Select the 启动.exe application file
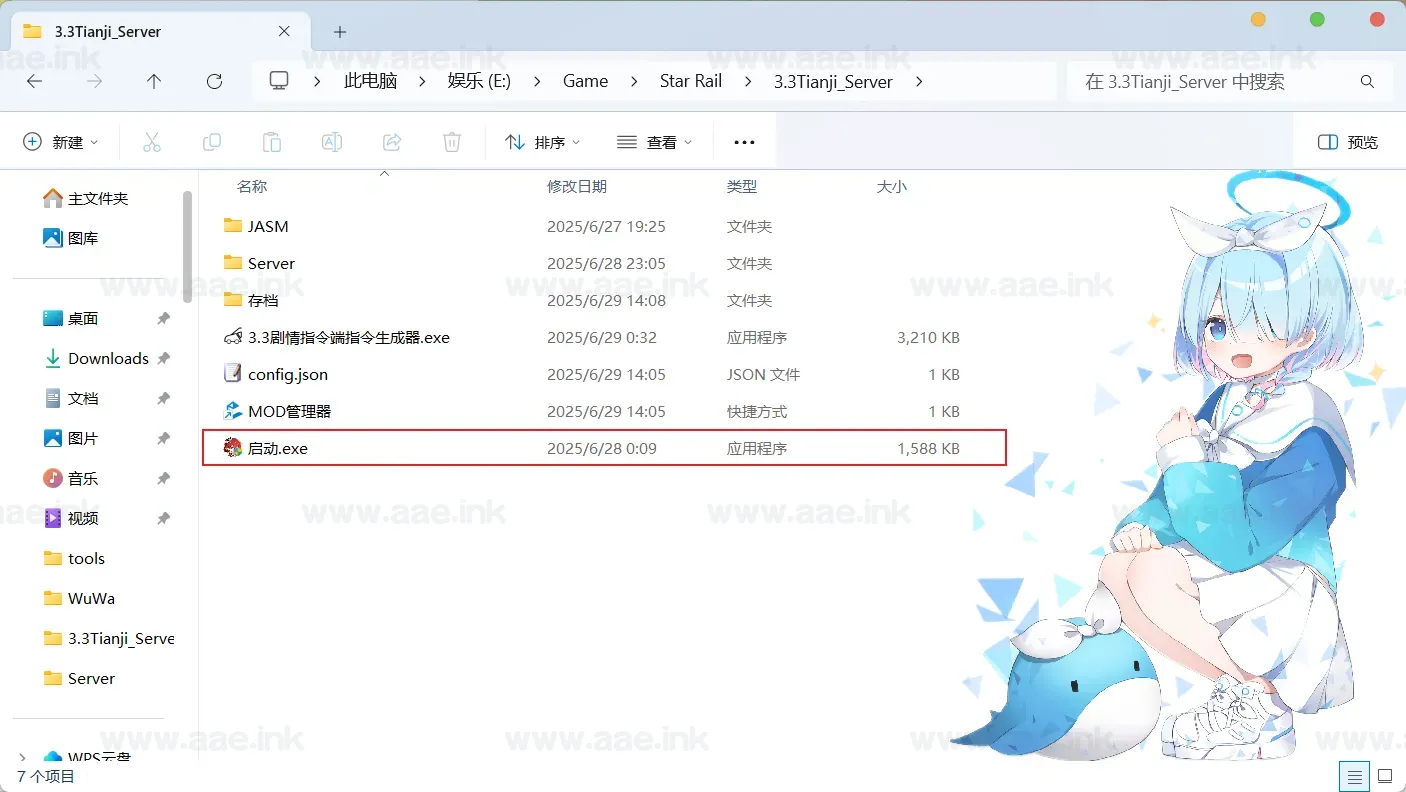Screen dimensions: 1406x792 (278, 449)
